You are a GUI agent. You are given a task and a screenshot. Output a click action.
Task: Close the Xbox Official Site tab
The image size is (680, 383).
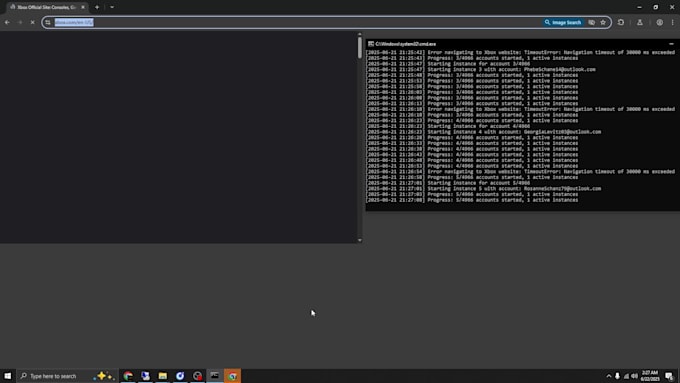[x=83, y=7]
